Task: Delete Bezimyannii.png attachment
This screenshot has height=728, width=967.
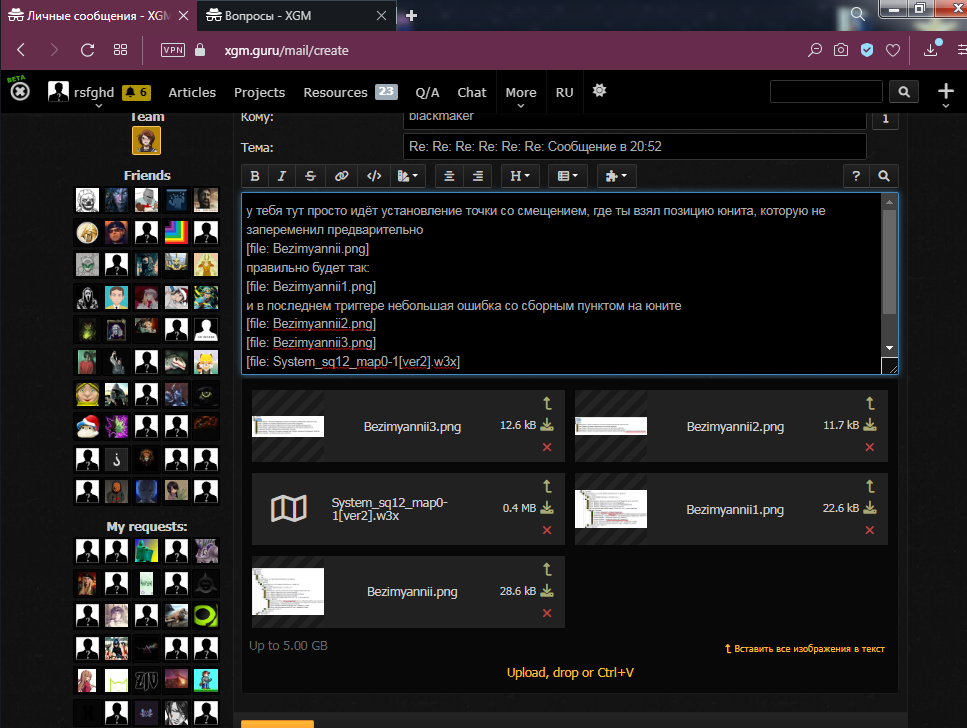Action: [x=547, y=613]
